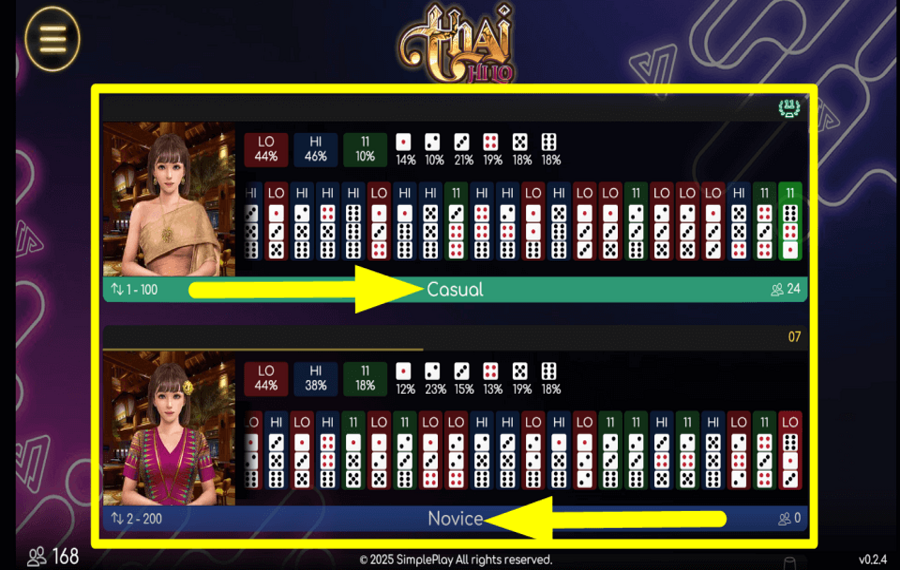Click the SimplePlay copyright text
Viewport: 900px width, 570px height.
tap(456, 560)
